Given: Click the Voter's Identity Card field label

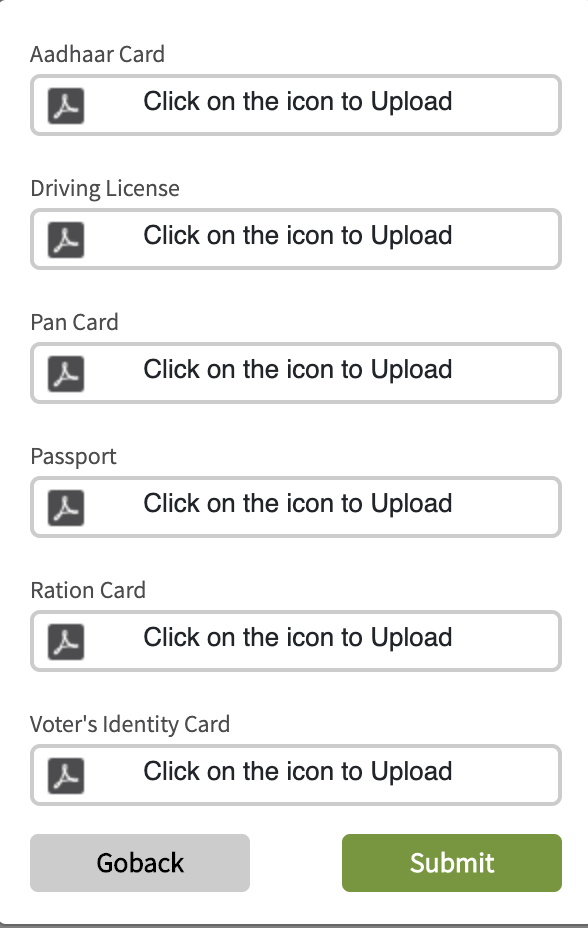Looking at the screenshot, I should click(x=130, y=724).
